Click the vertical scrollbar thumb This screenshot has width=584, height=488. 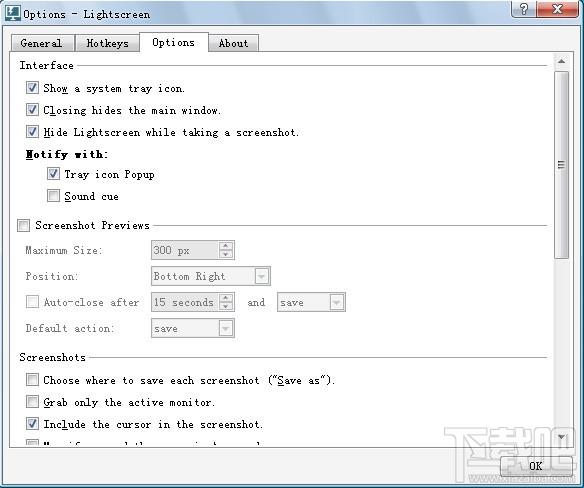pos(561,165)
